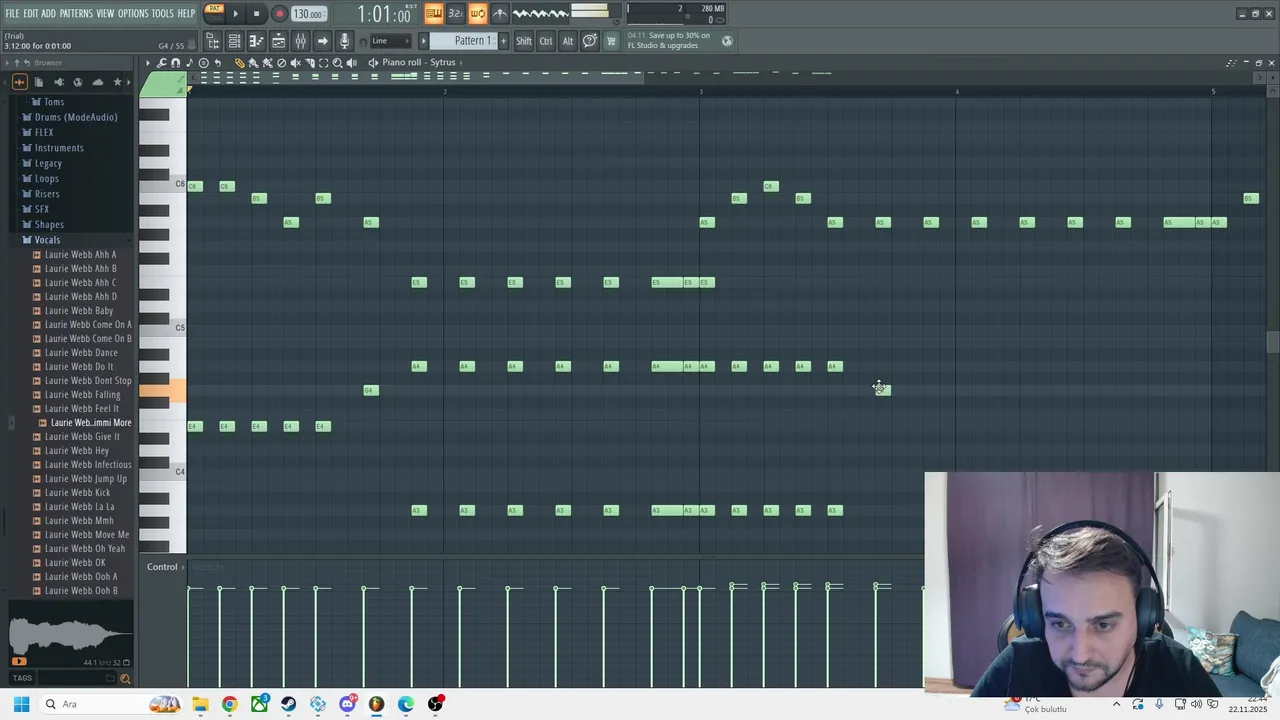Open the FILE menu

pos(12,14)
